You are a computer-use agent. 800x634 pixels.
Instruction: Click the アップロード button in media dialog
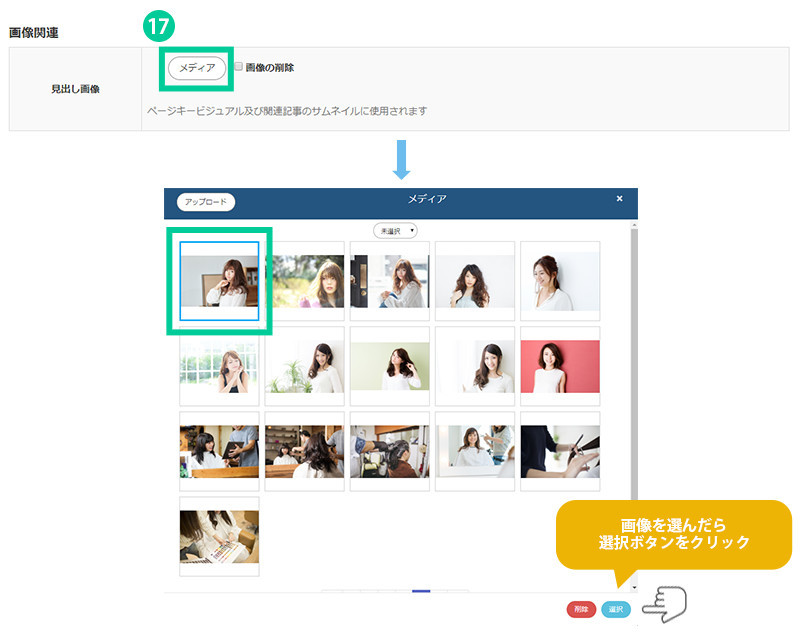206,202
